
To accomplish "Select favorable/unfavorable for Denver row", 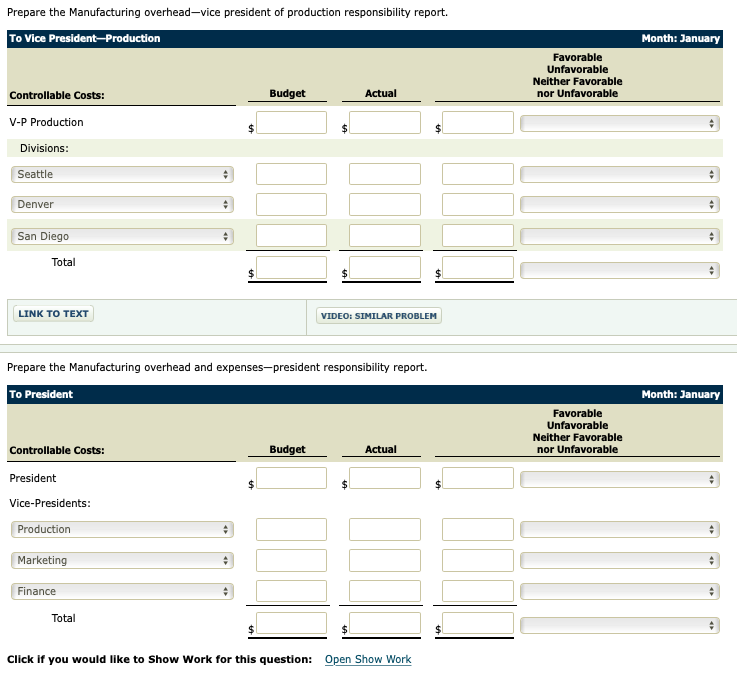I will [619, 204].
